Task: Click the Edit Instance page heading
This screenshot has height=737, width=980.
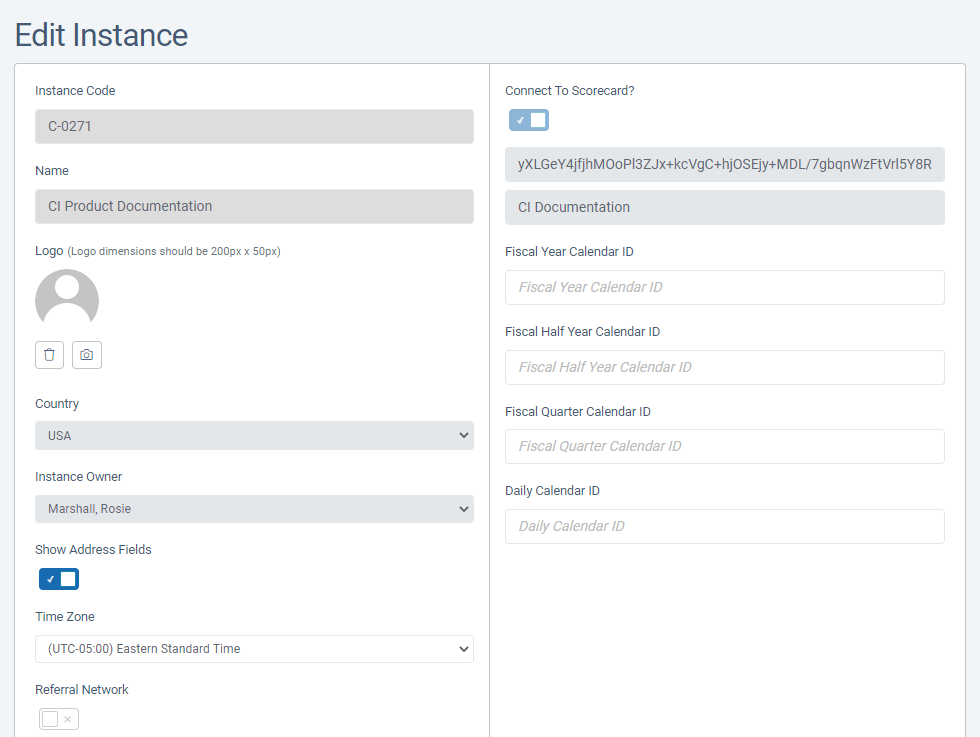Action: click(101, 35)
